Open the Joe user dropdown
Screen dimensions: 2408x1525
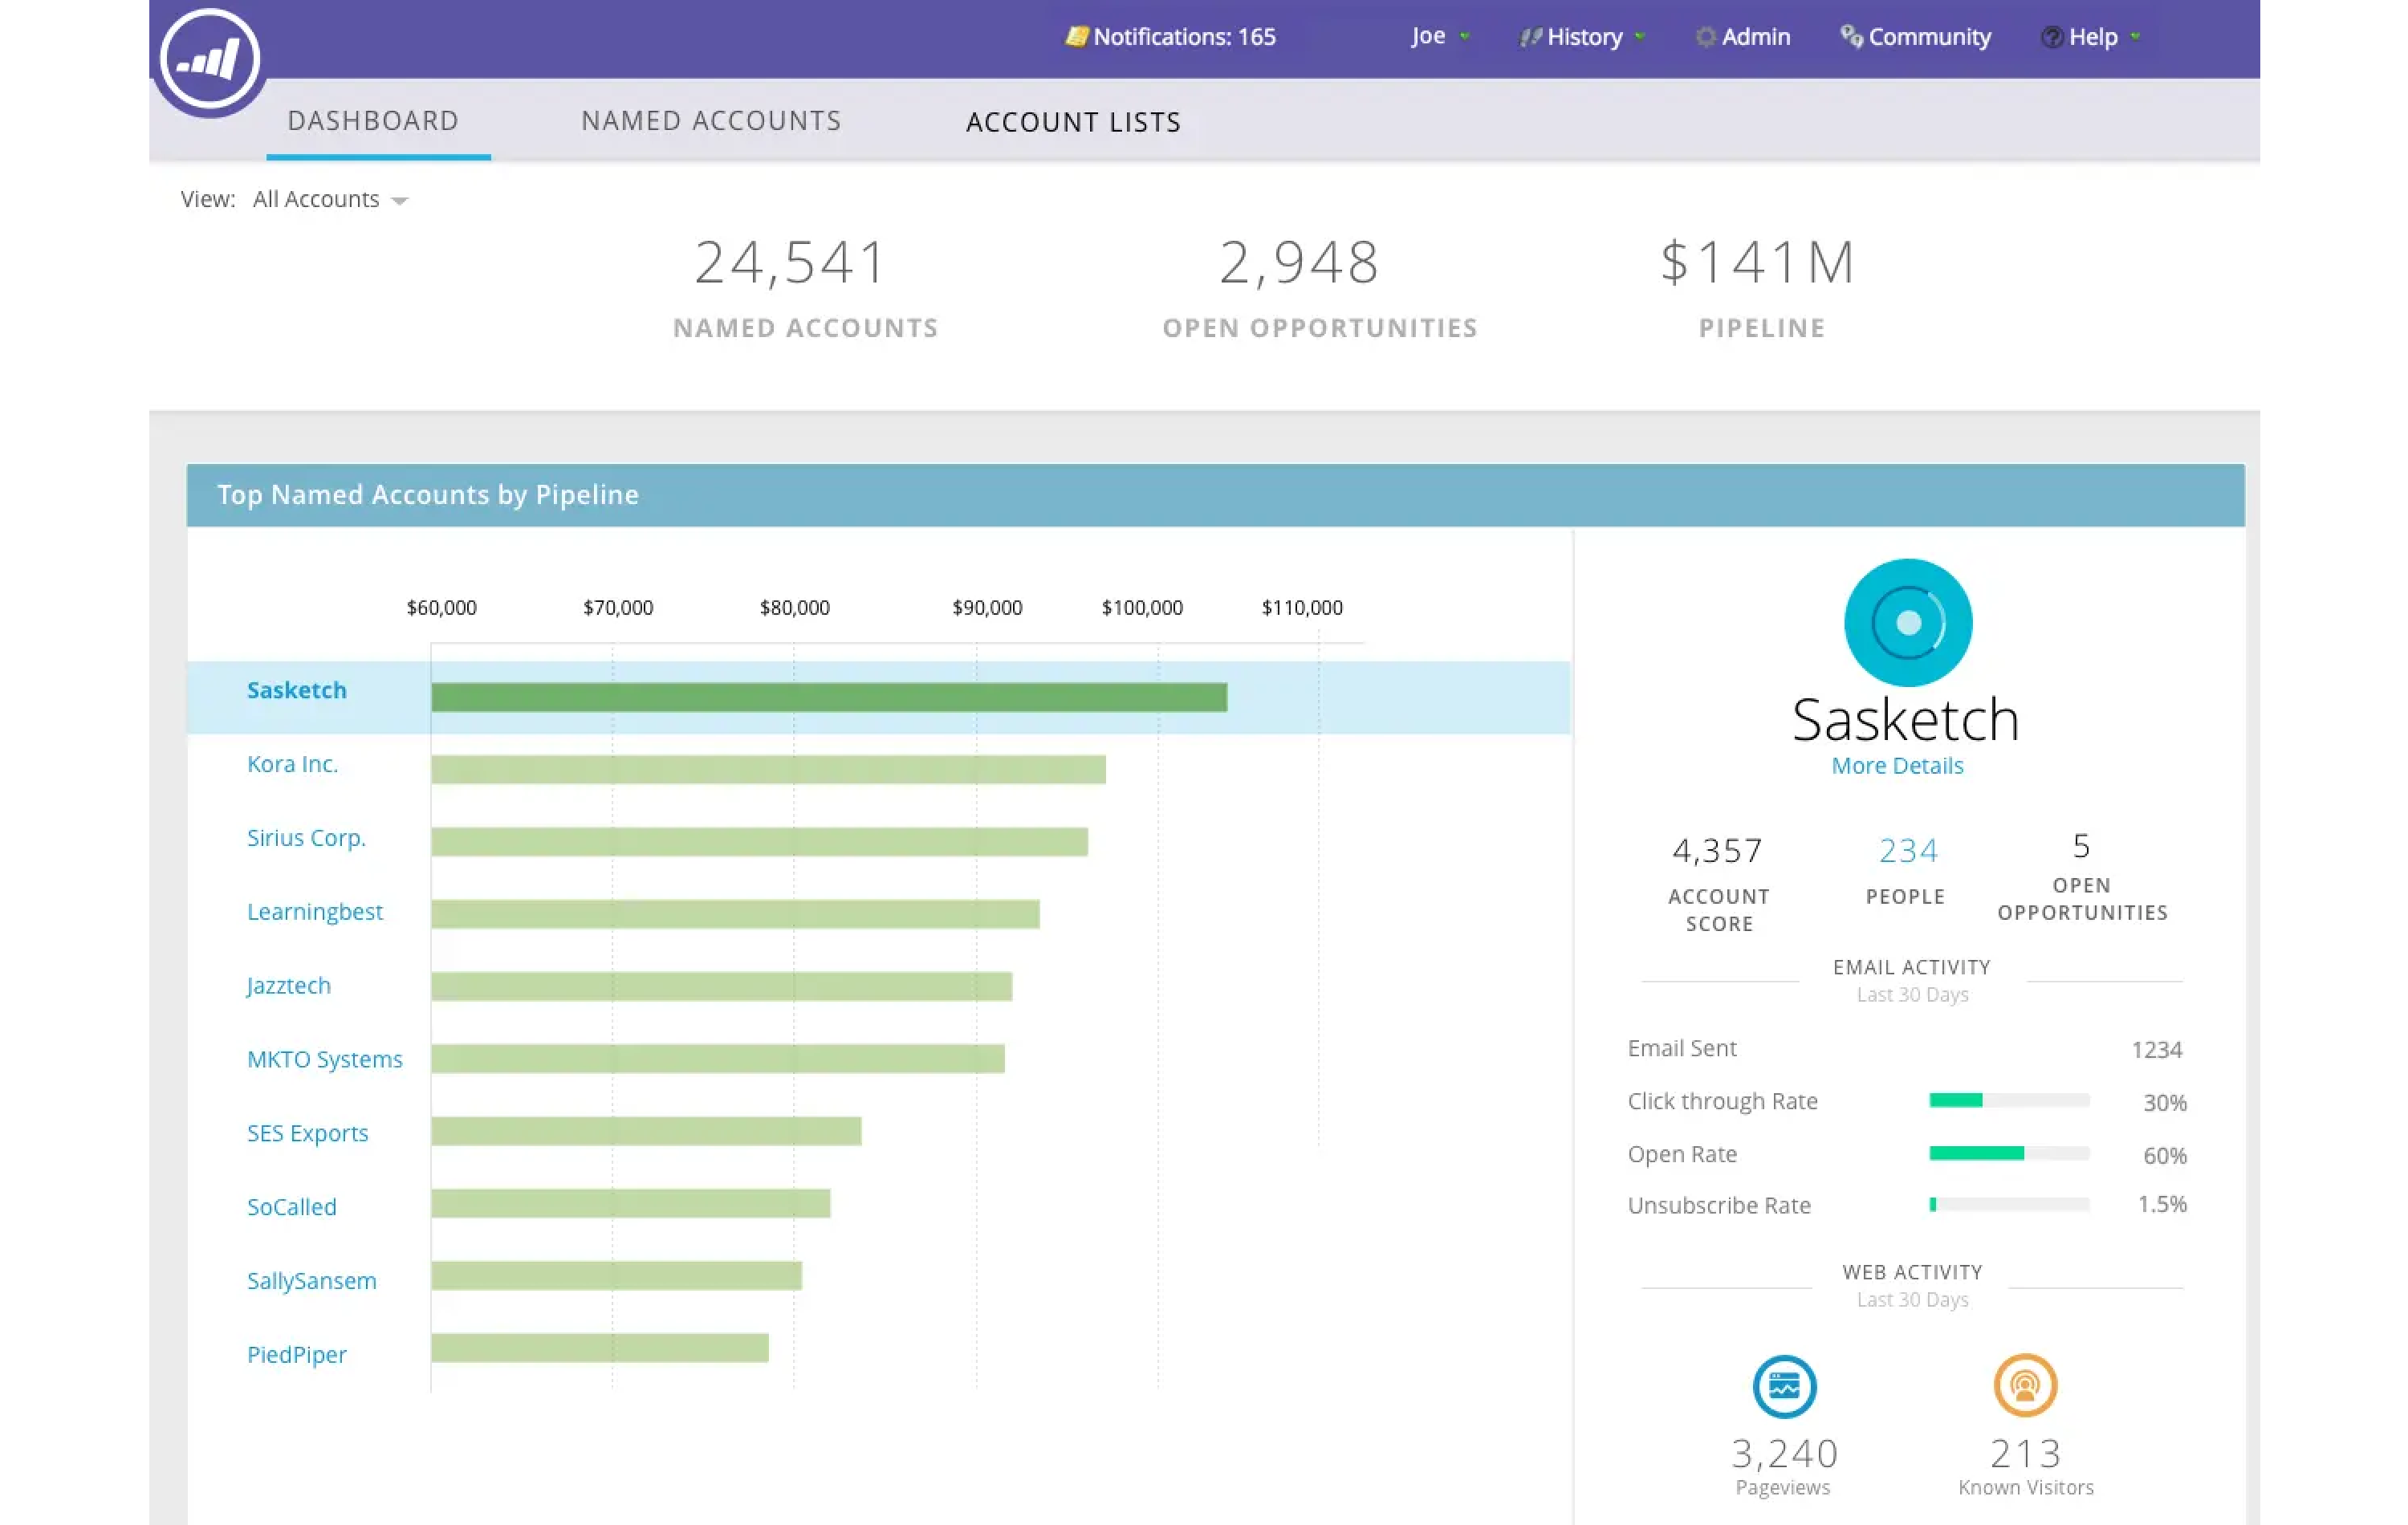pyautogui.click(x=1440, y=36)
